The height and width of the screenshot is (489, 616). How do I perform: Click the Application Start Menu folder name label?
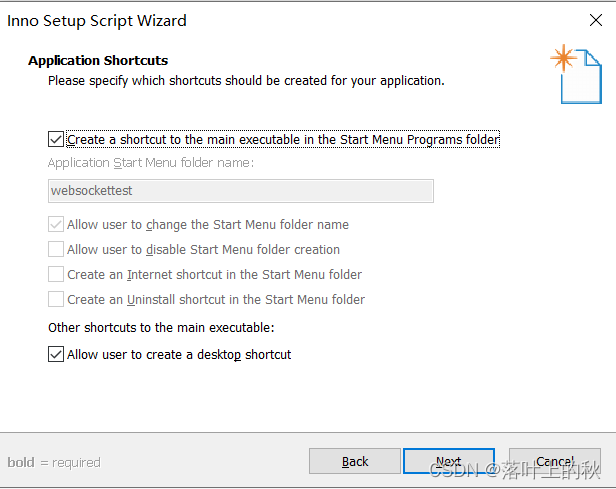[151, 163]
